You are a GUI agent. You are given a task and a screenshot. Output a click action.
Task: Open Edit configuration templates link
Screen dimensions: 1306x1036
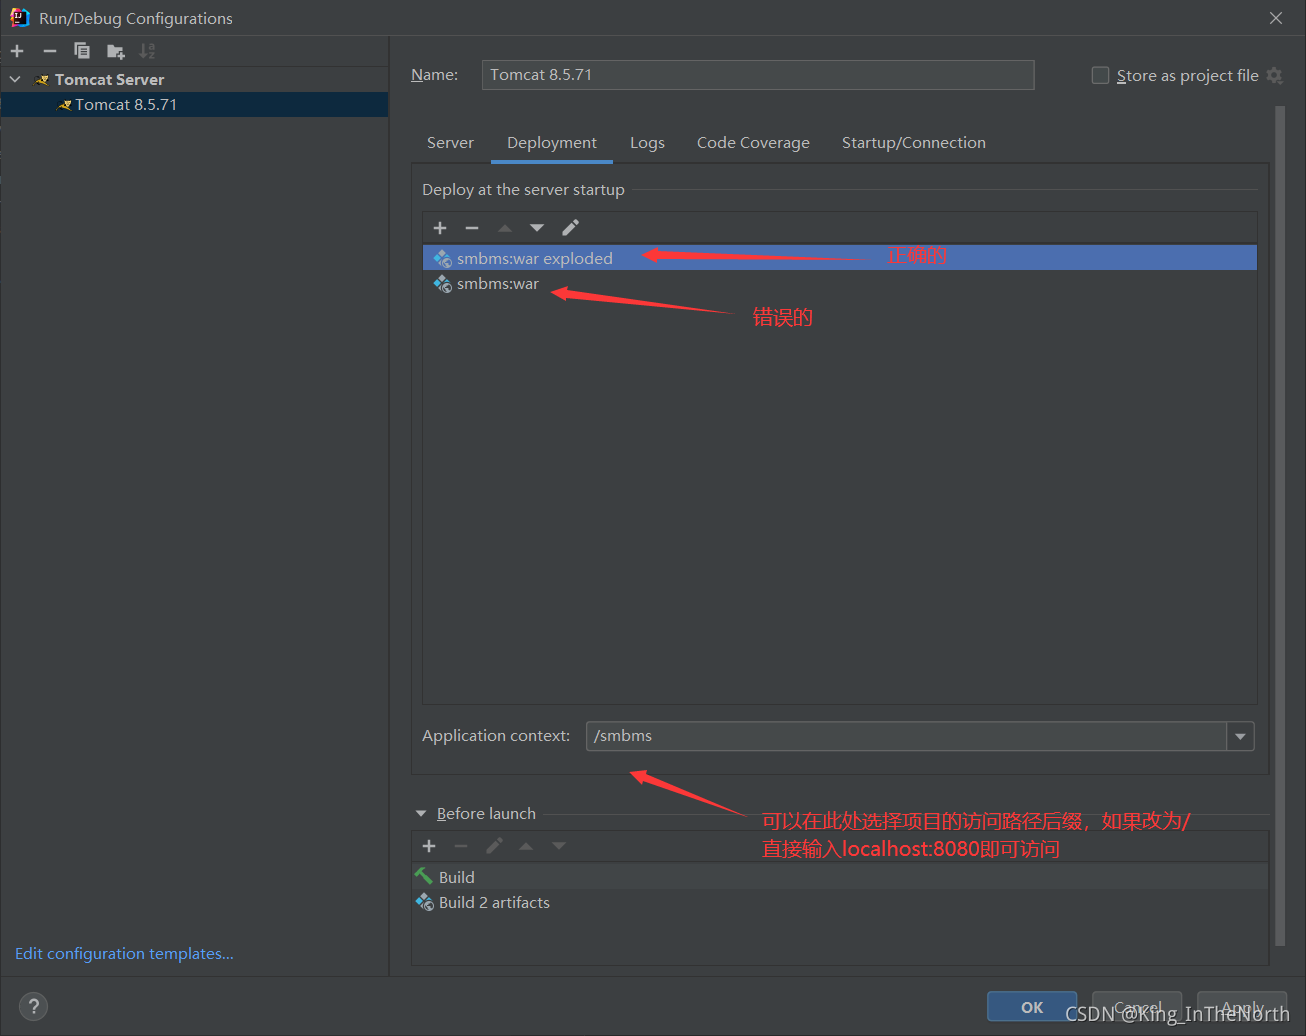click(124, 954)
